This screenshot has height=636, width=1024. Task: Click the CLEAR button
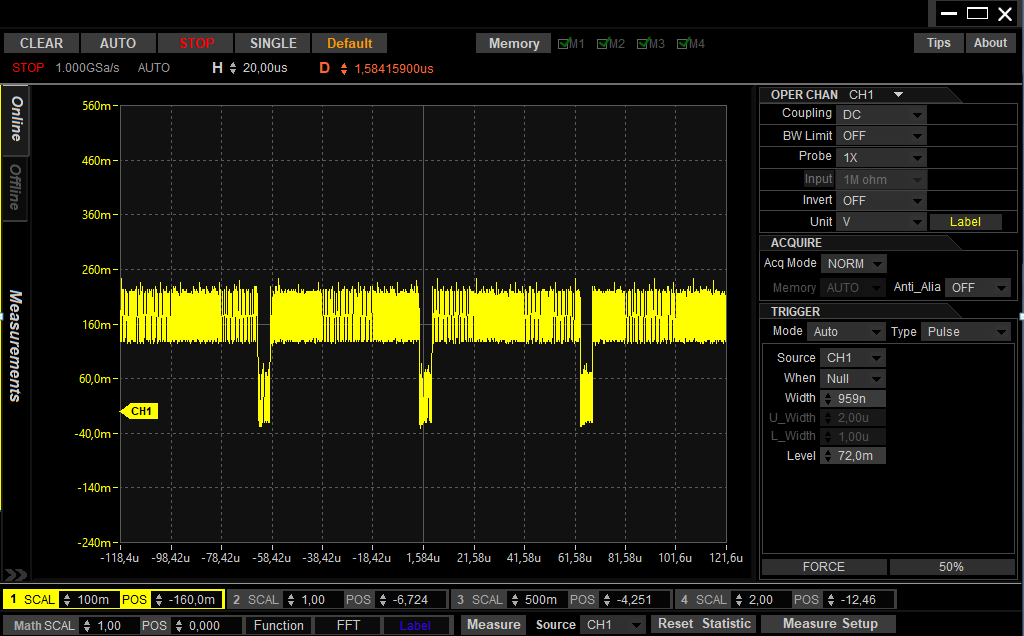[41, 43]
